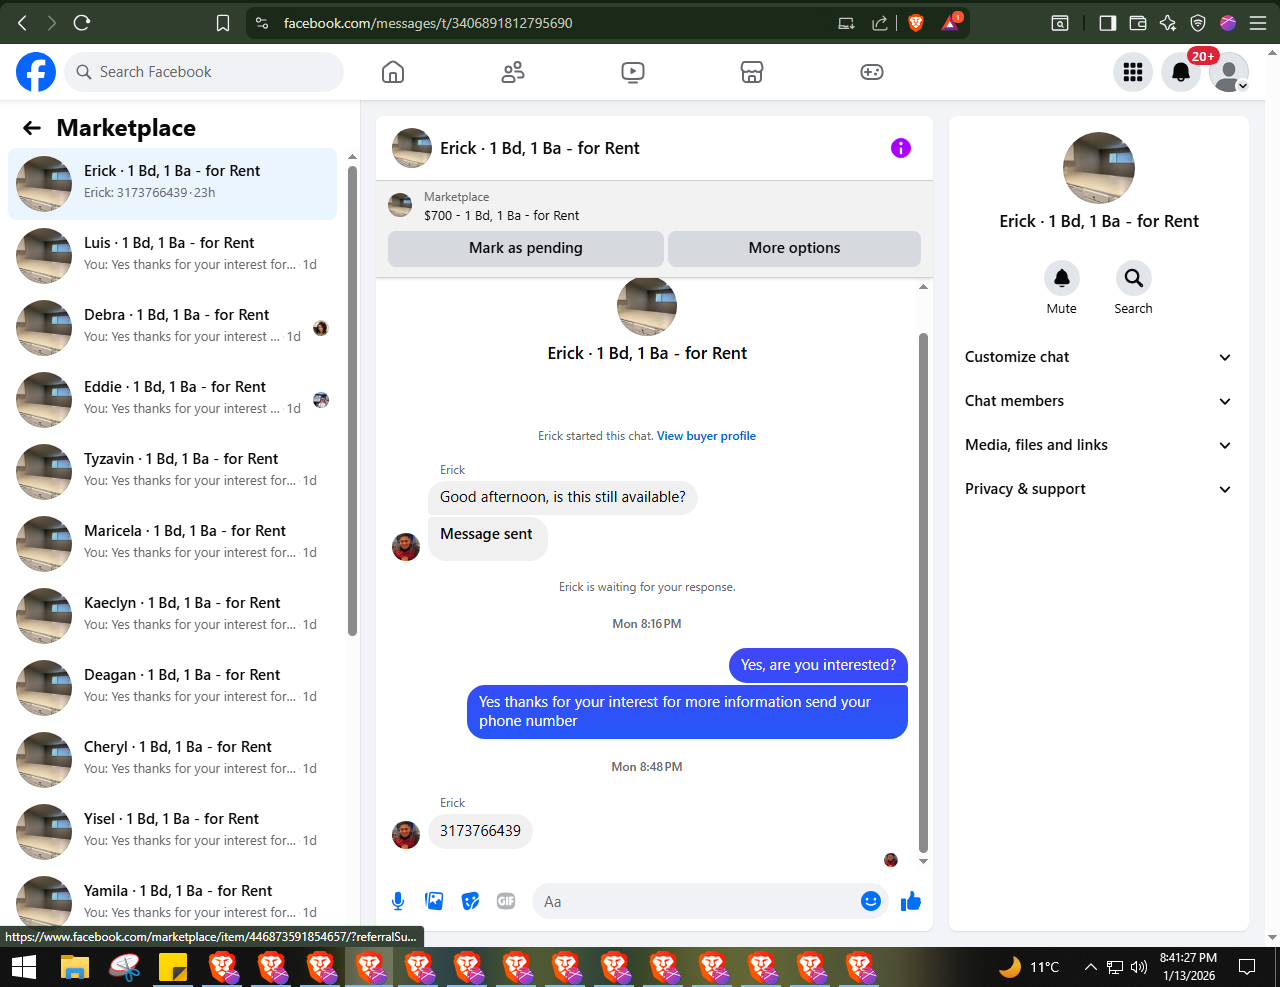Open the $700 listing link in header

coord(501,215)
